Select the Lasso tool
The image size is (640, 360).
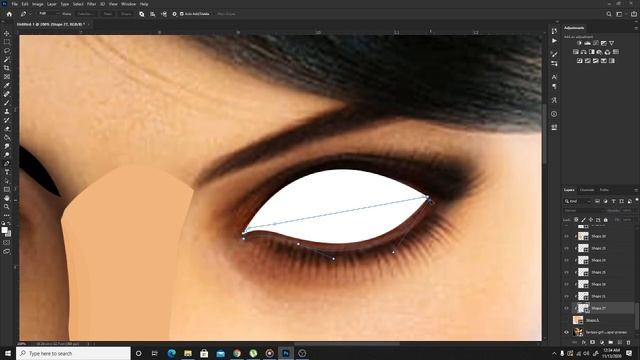click(7, 51)
